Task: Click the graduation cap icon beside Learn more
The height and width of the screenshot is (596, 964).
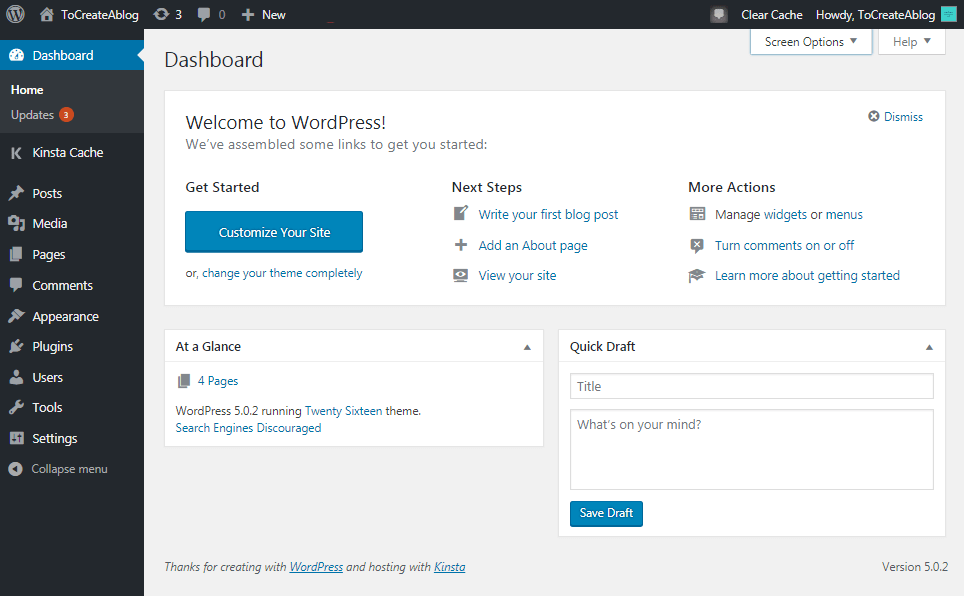Action: 697,276
